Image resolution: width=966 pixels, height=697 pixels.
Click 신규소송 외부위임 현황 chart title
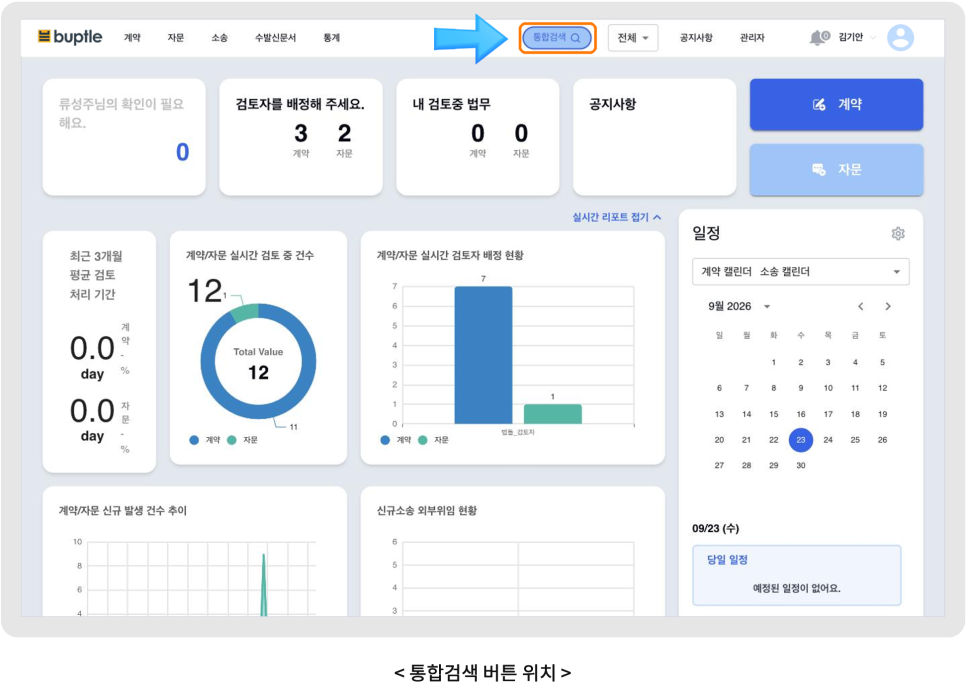click(x=426, y=510)
